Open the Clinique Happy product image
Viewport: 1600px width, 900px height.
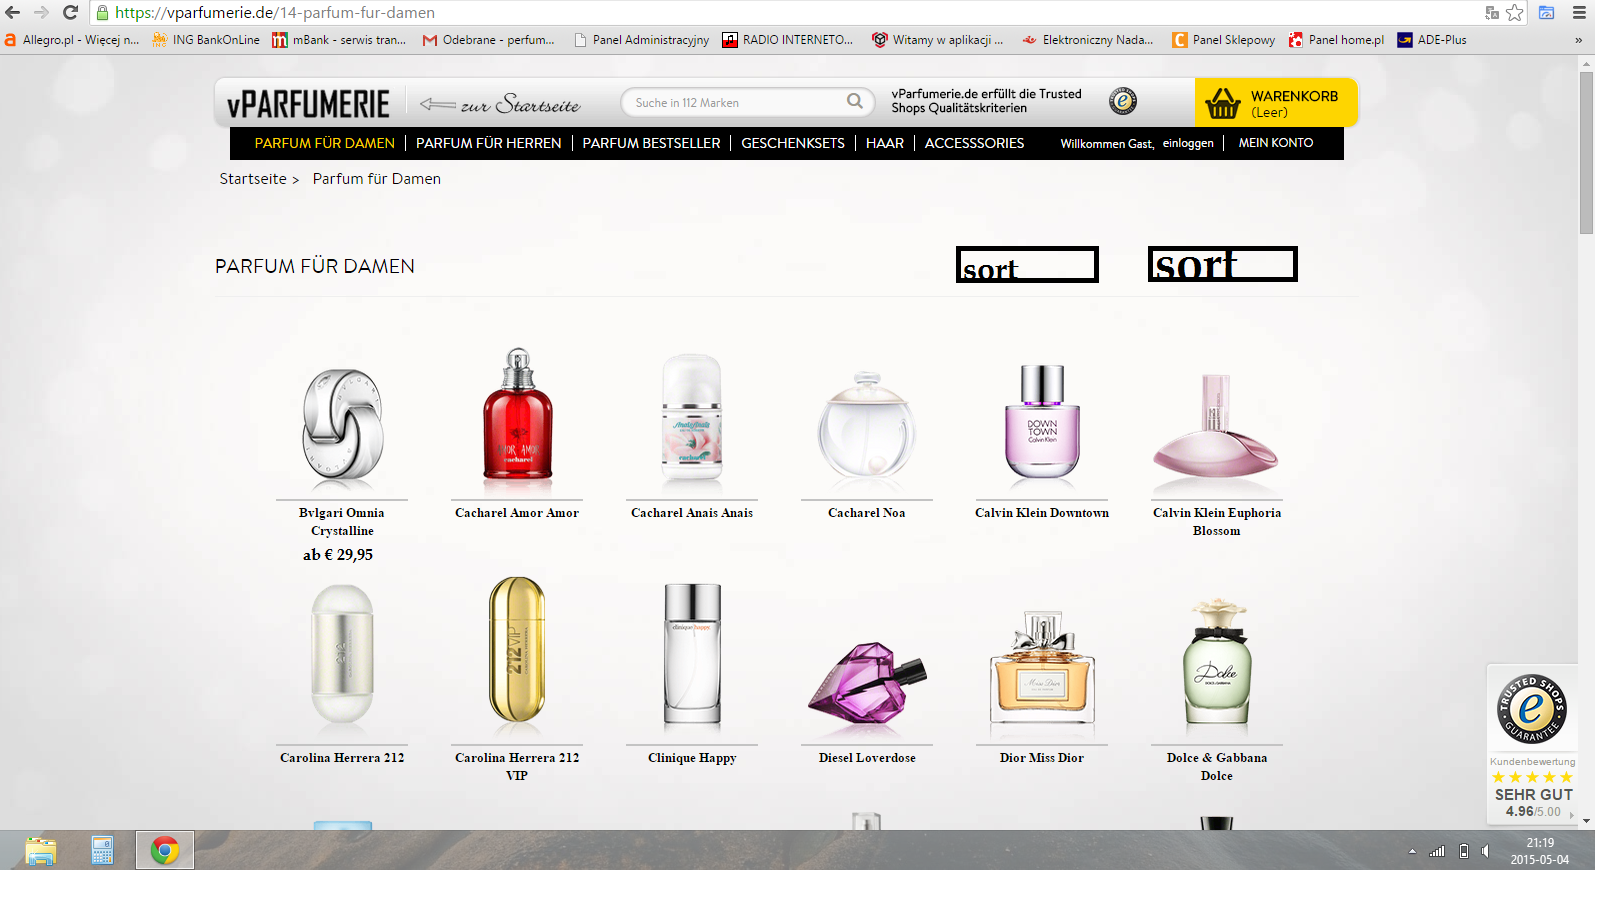[x=692, y=654]
